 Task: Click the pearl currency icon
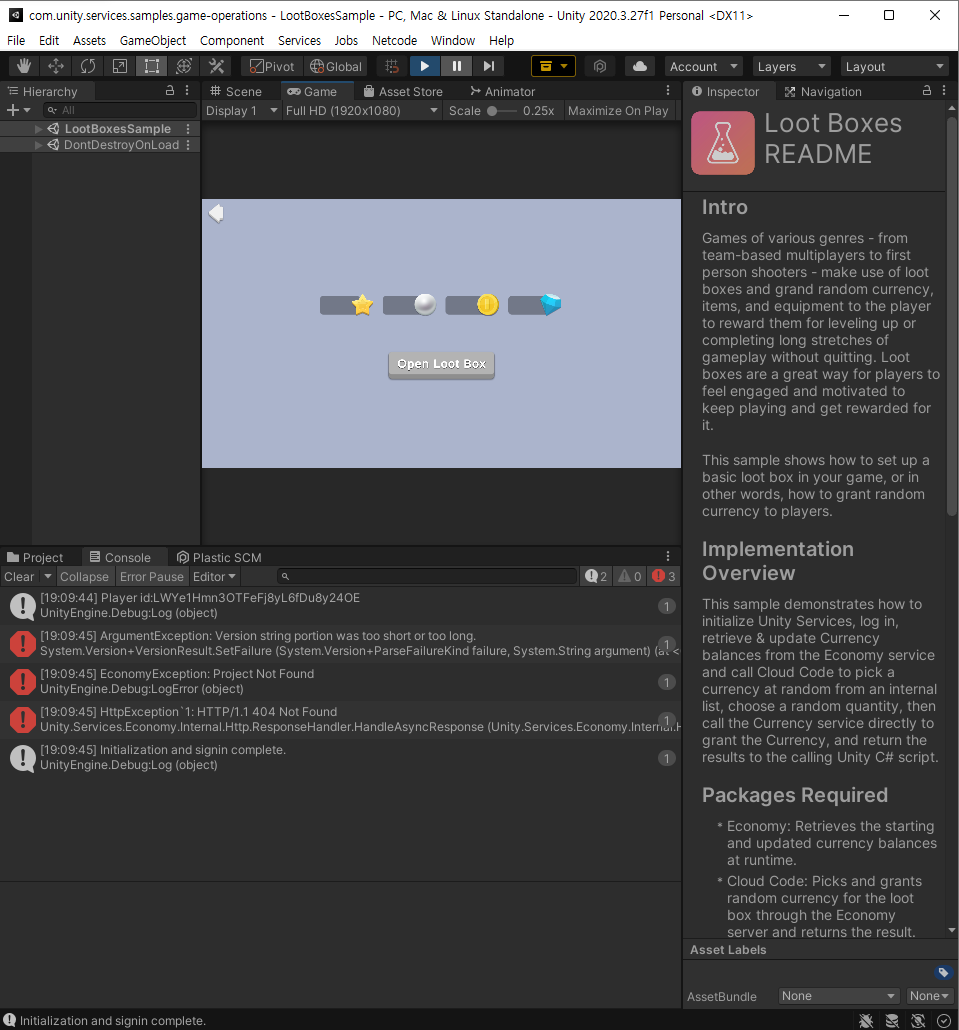[x=425, y=305]
